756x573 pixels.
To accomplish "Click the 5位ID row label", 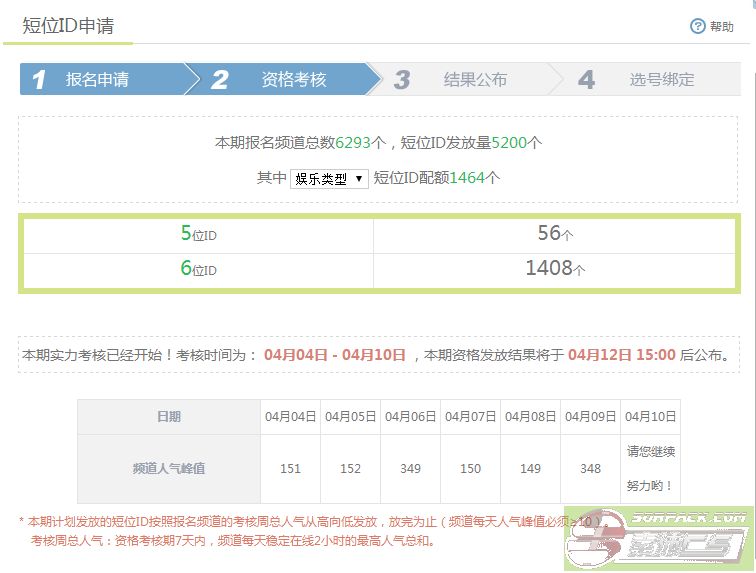I will 199,233.
